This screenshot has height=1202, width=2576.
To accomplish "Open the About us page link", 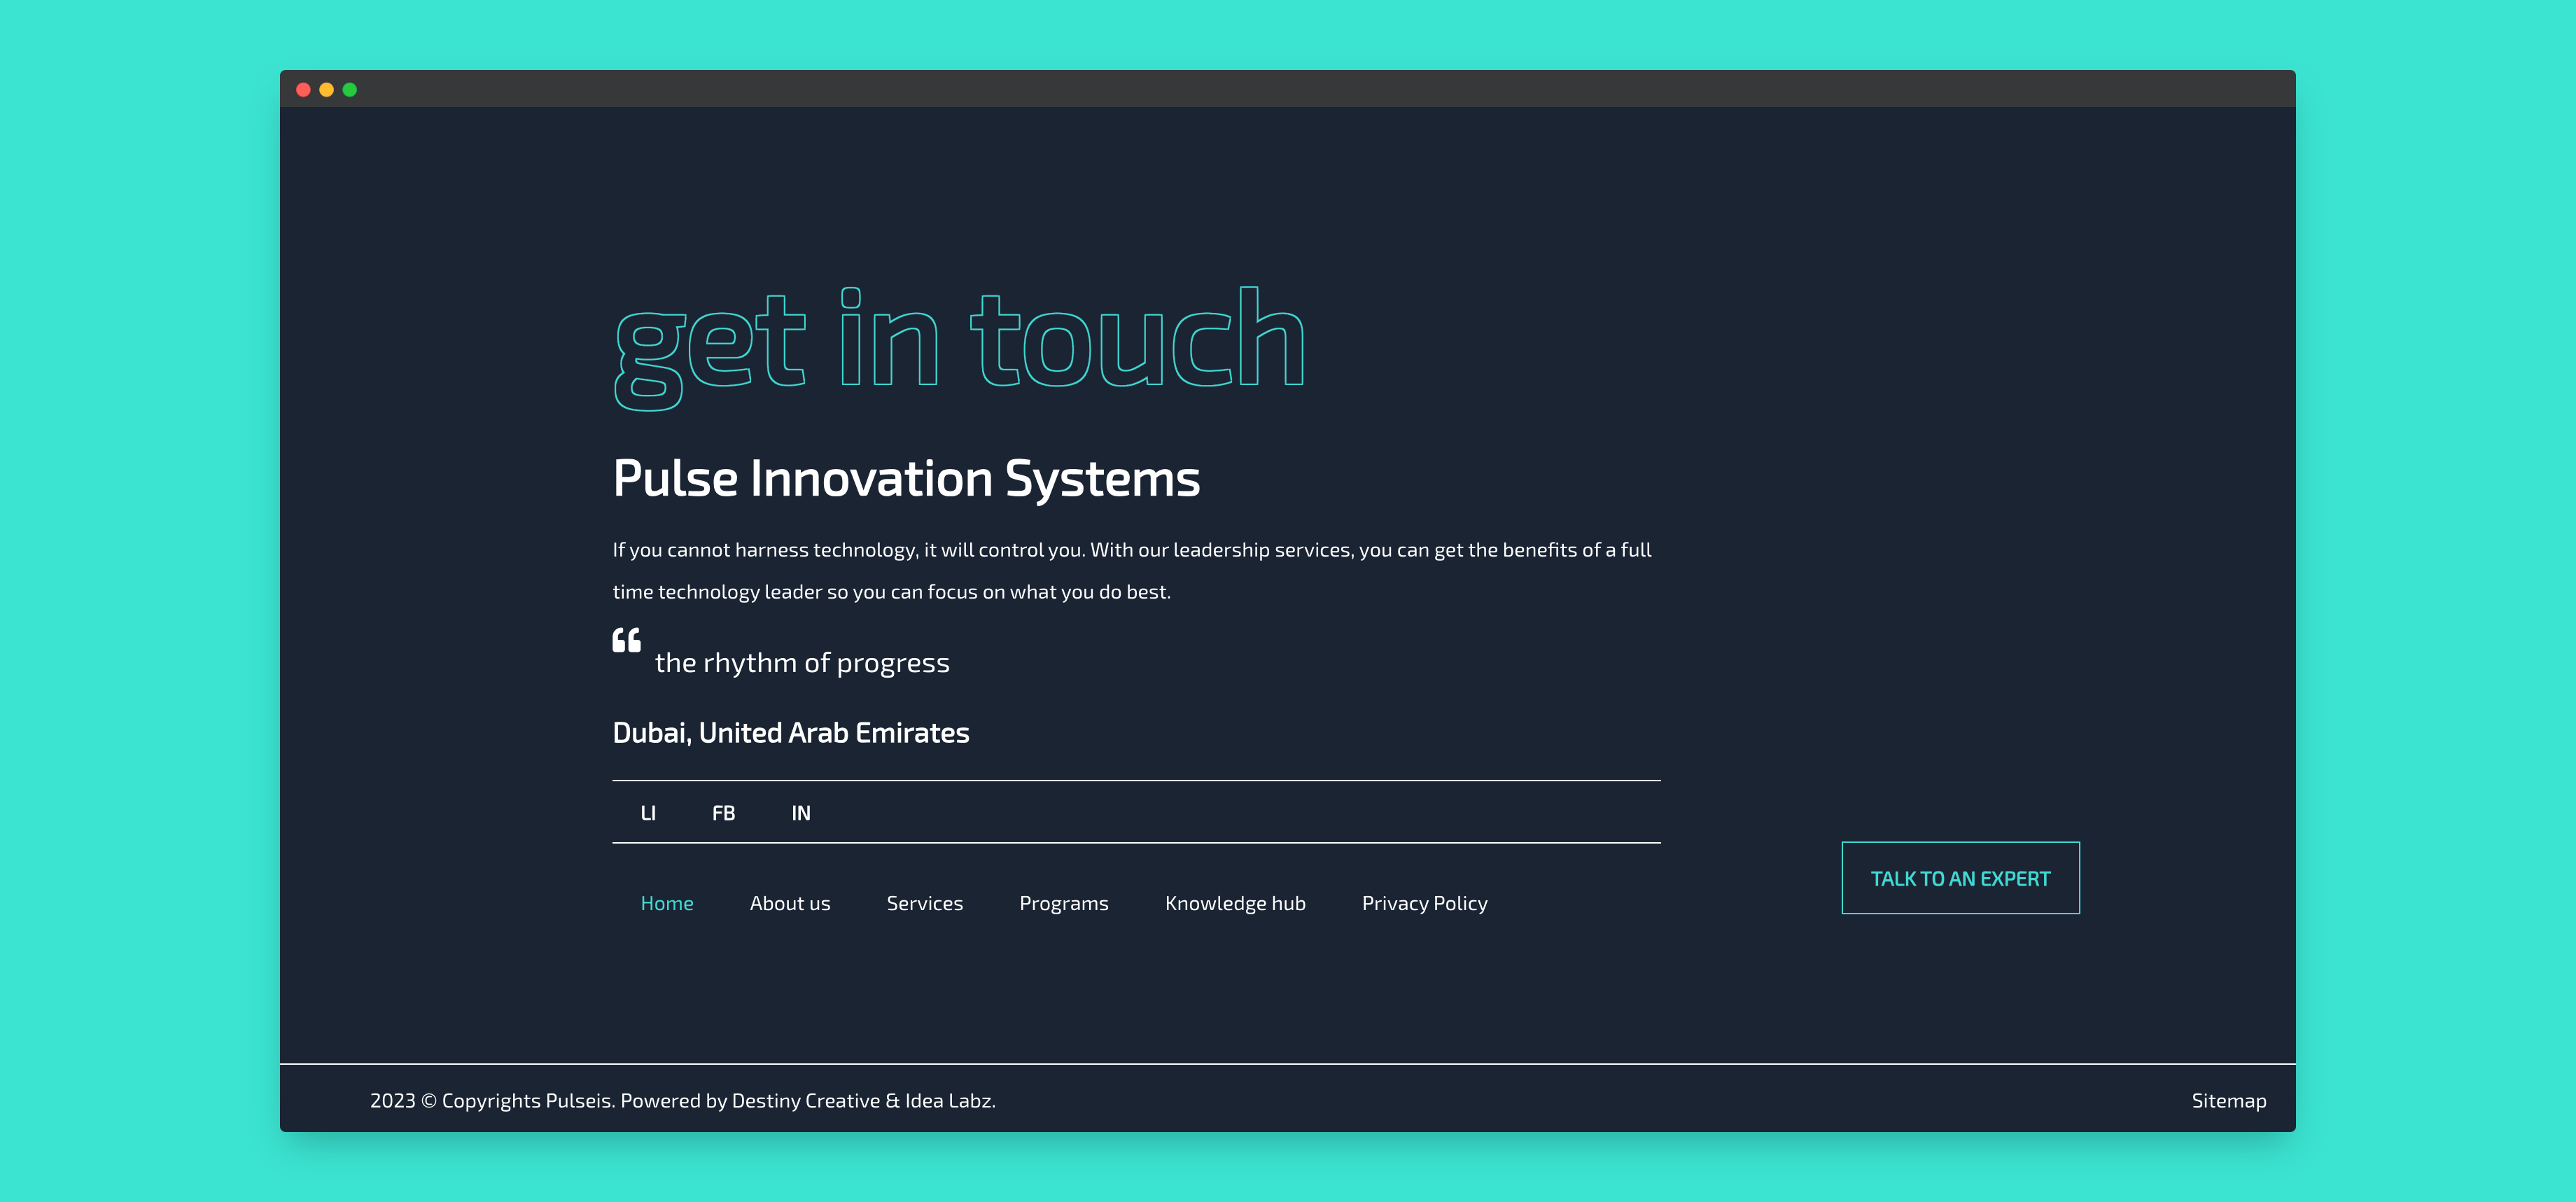I will (x=790, y=903).
